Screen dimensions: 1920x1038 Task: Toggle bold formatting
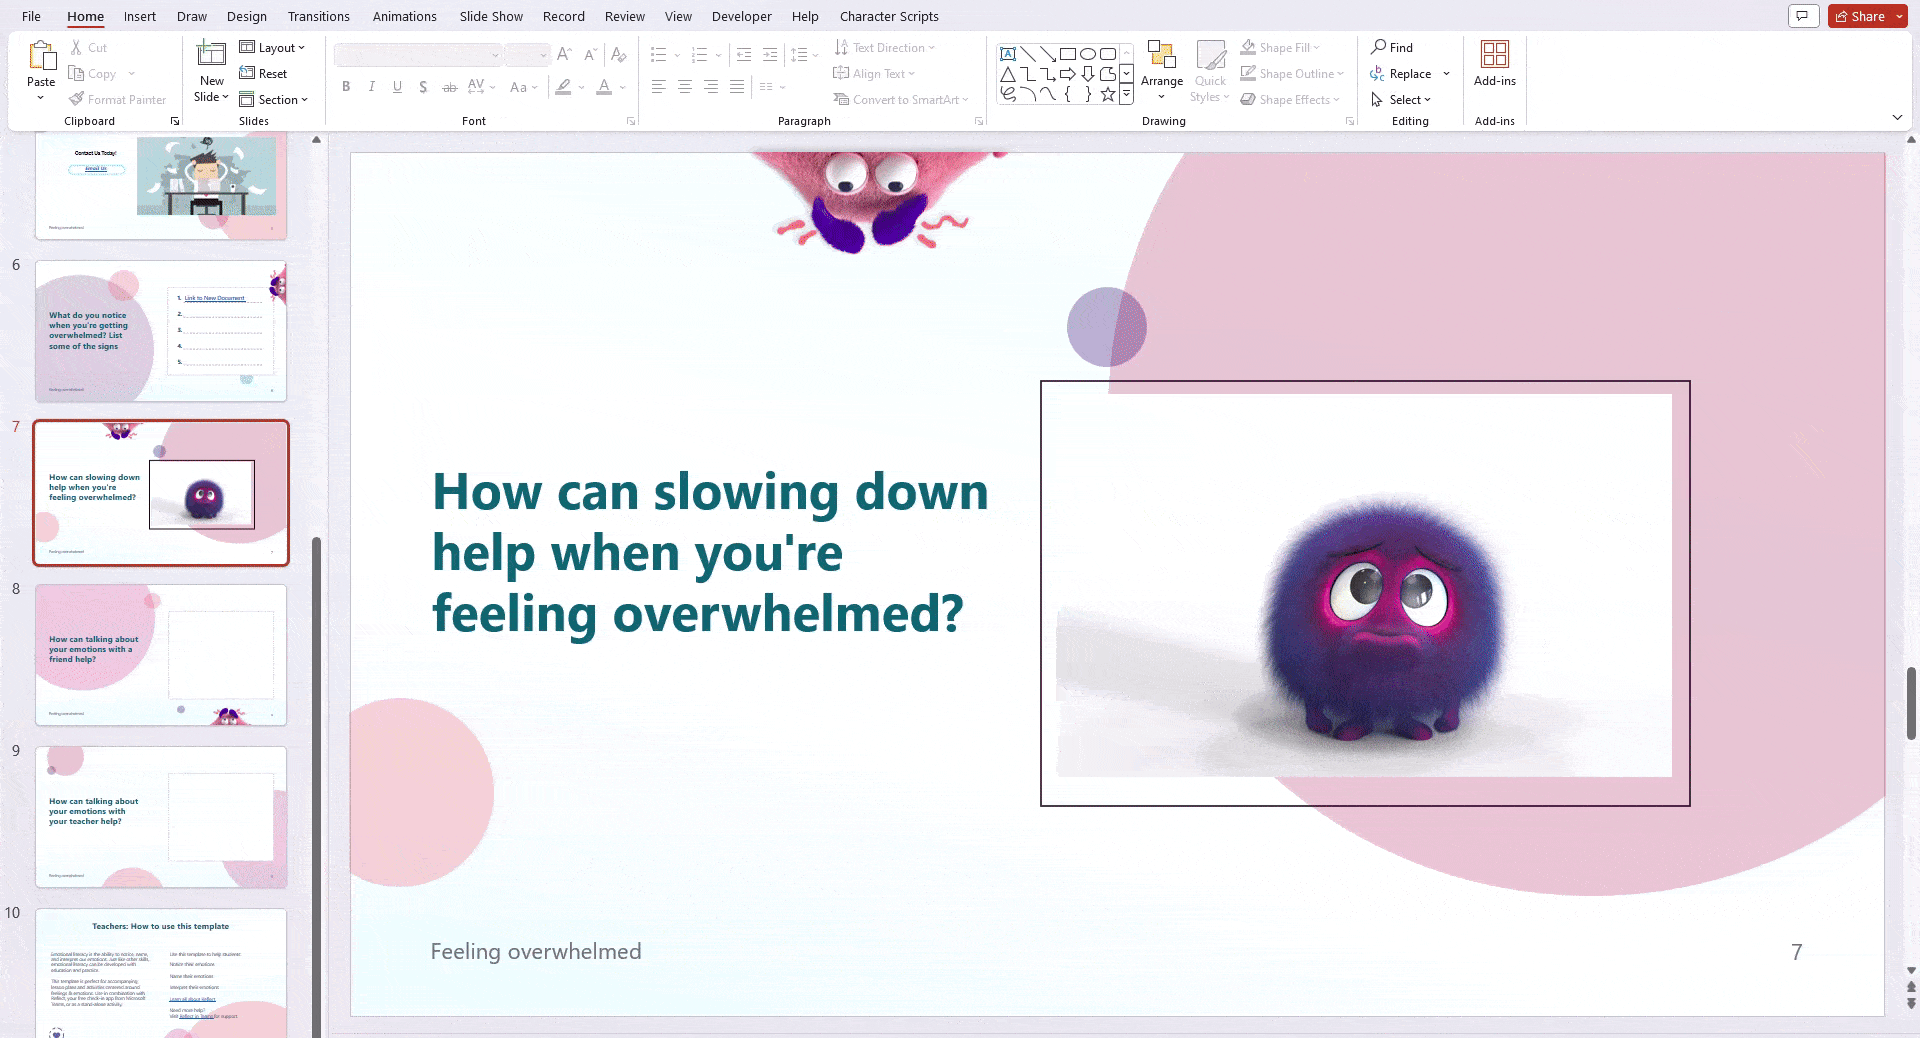click(x=346, y=87)
